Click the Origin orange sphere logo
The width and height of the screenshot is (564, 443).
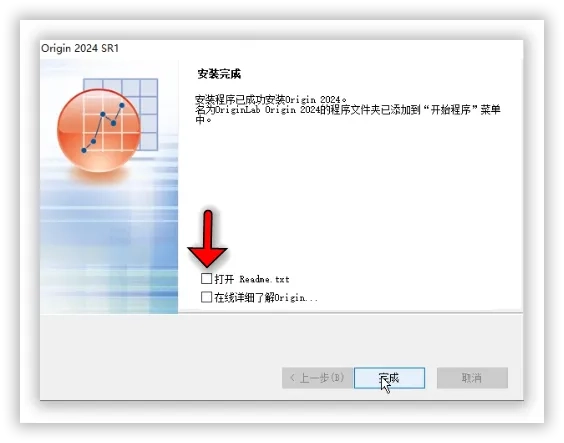[99, 131]
